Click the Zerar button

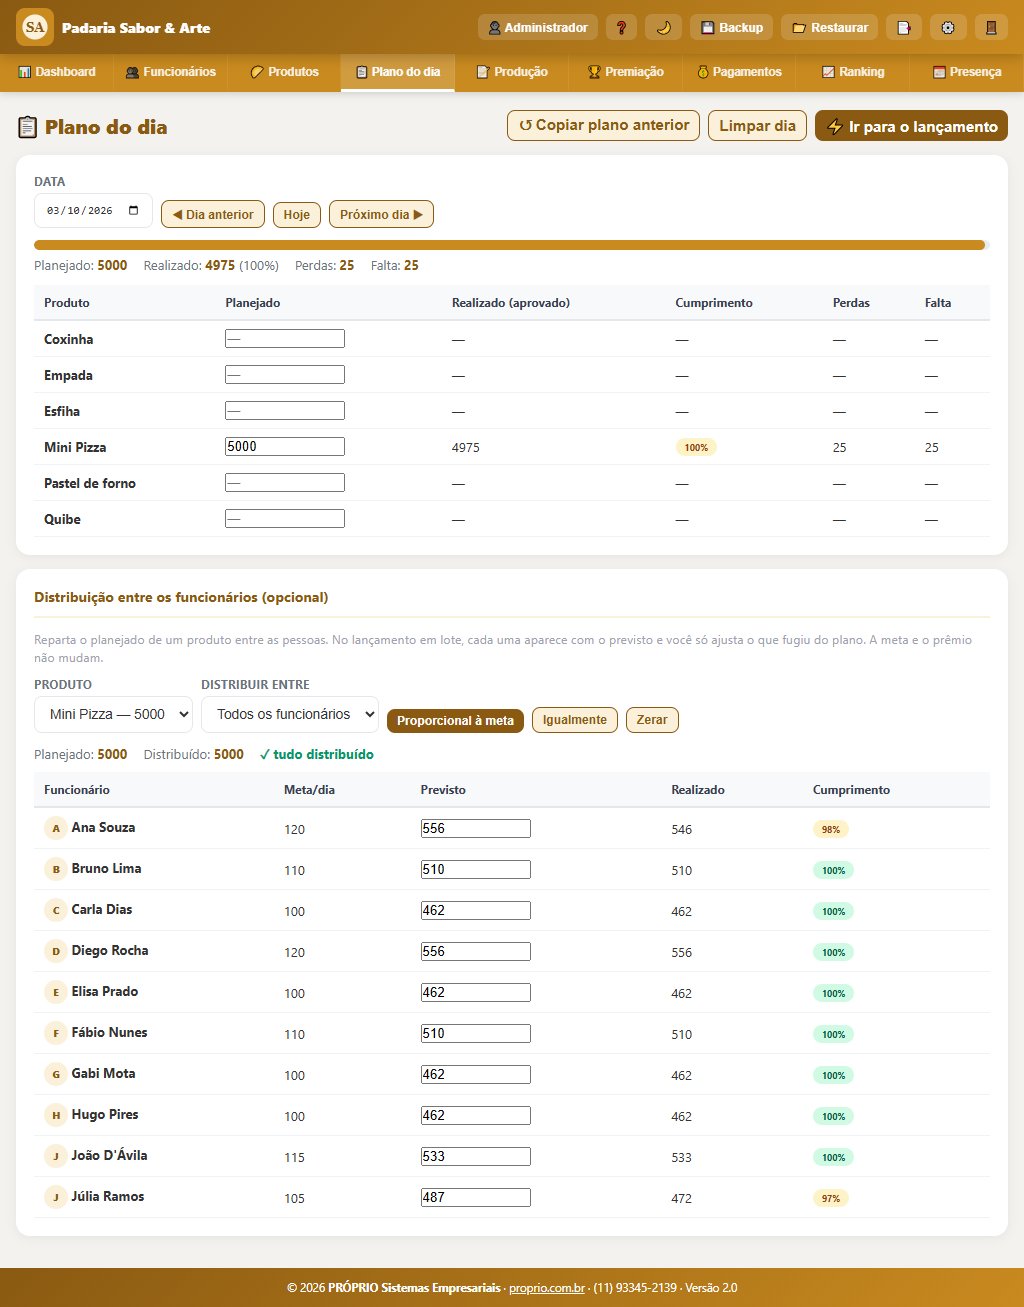[652, 720]
